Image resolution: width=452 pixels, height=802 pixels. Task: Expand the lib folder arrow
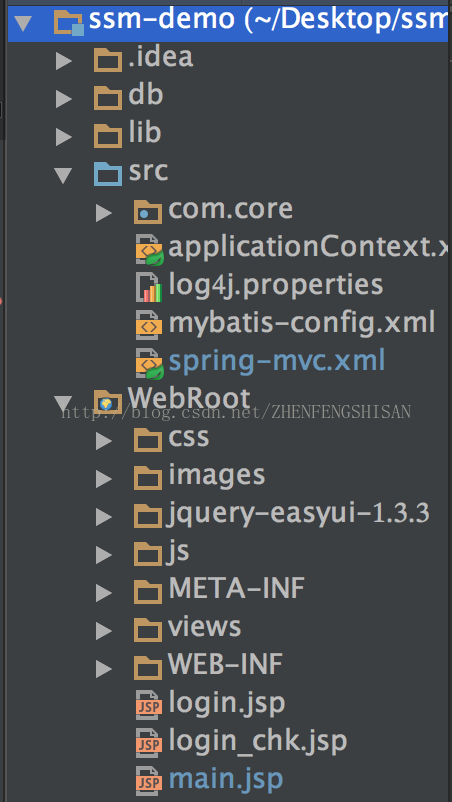[64, 137]
